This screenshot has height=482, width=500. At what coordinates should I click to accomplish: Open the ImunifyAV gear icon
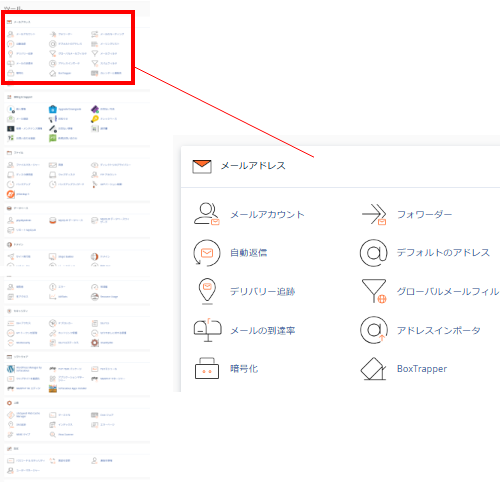95,342
